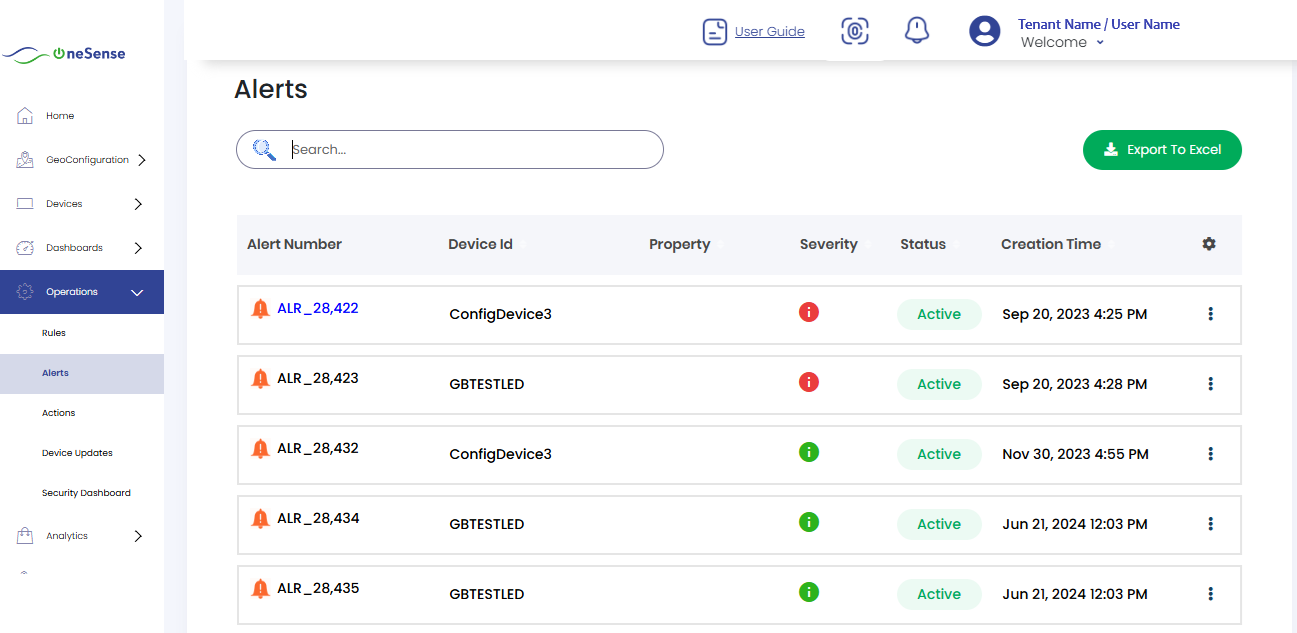Open the Welcome user dropdown
Image resolution: width=1297 pixels, height=633 pixels.
tap(1062, 43)
